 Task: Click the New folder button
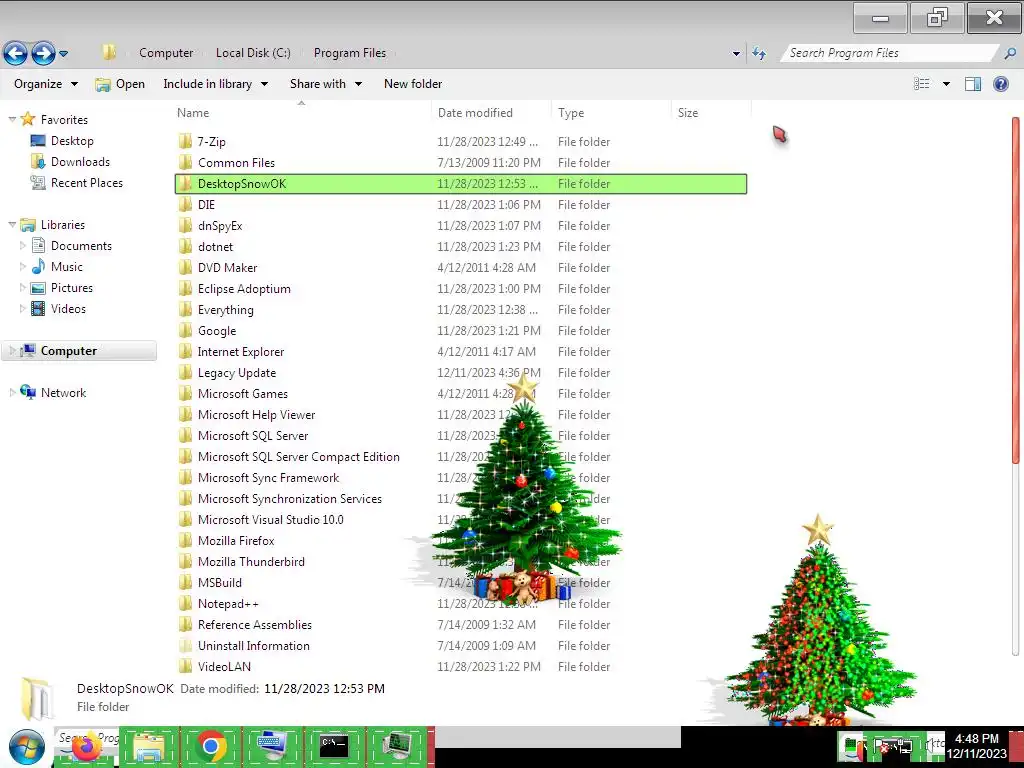(413, 84)
